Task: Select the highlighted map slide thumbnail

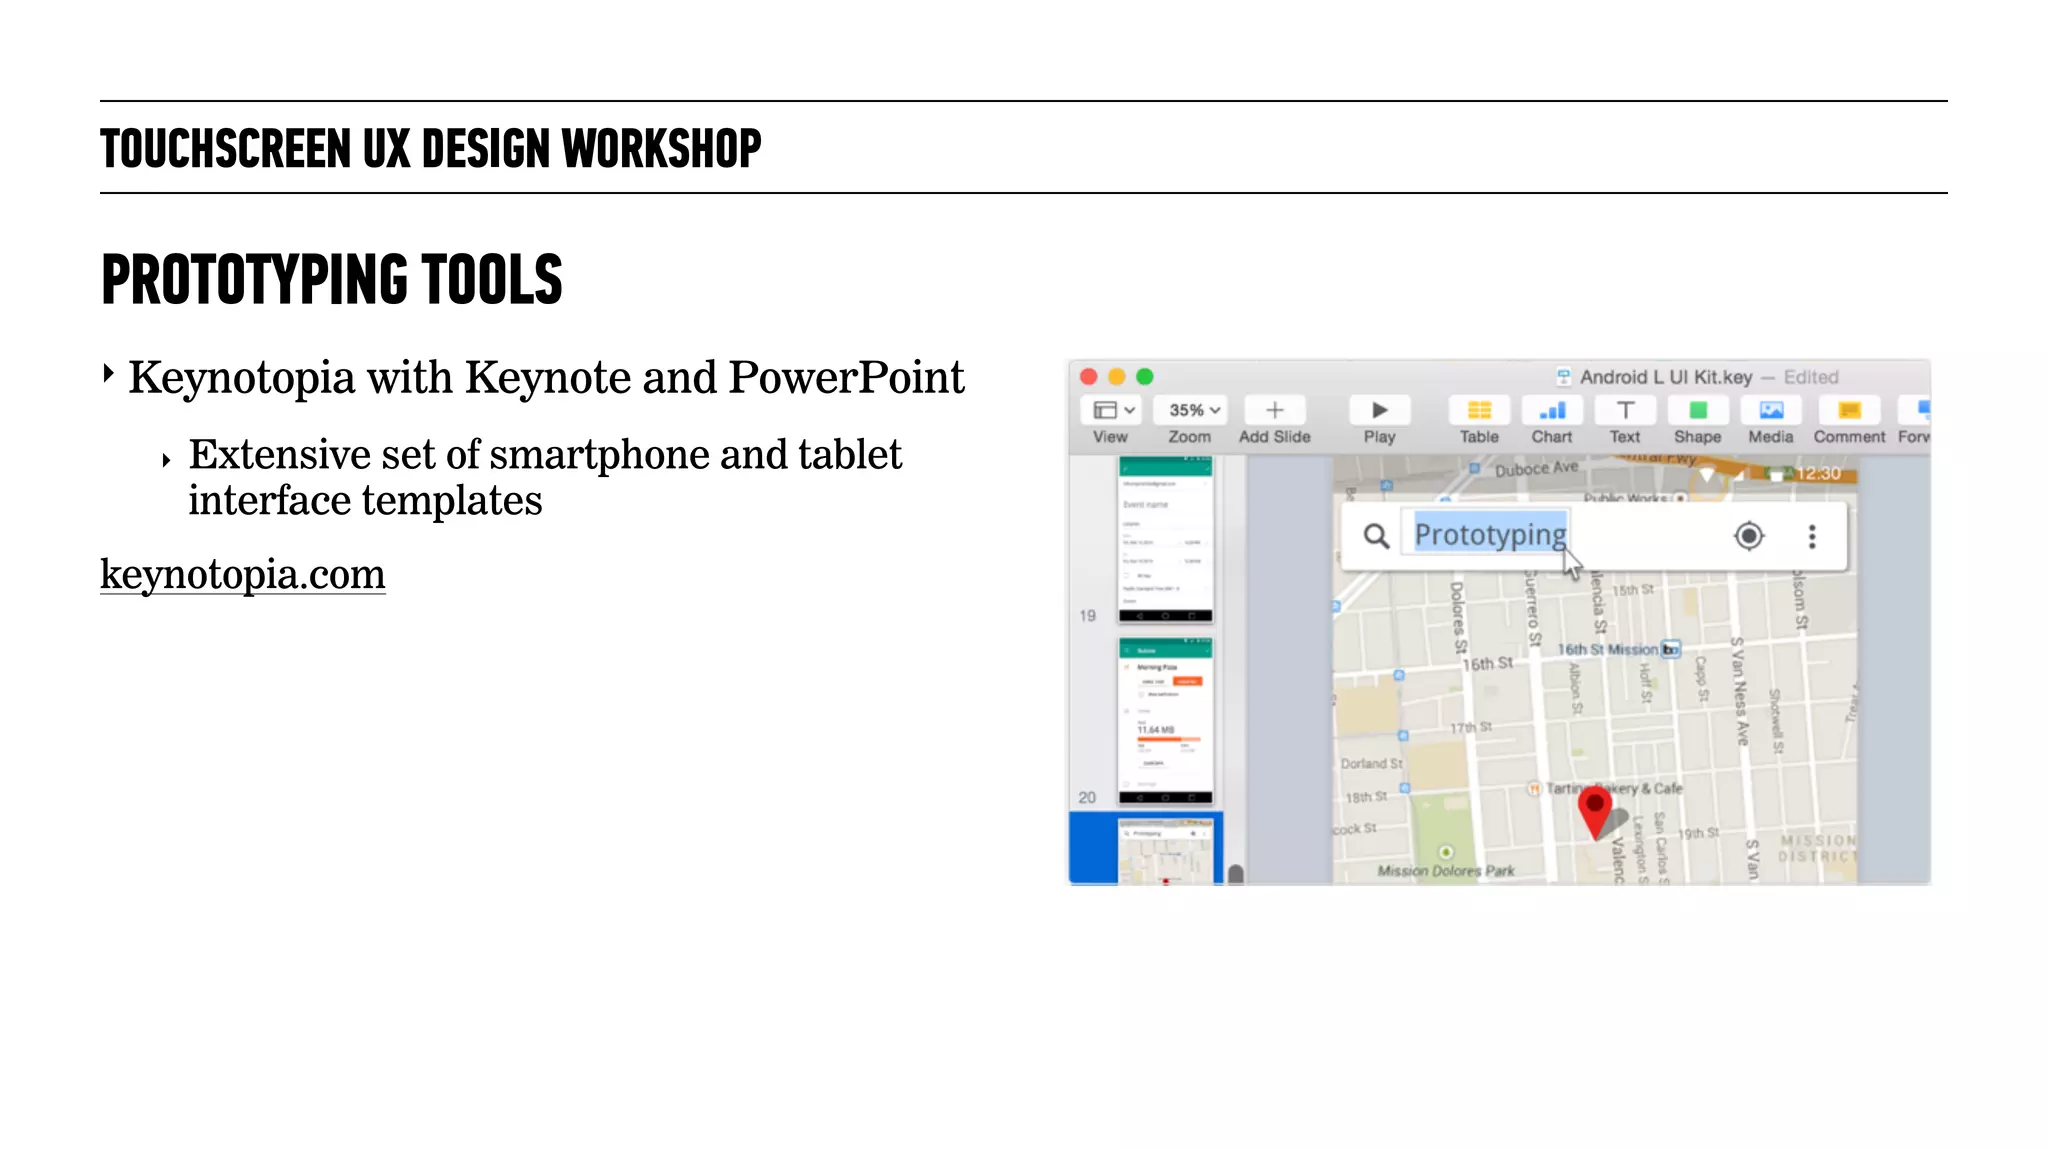Action: (x=1166, y=852)
